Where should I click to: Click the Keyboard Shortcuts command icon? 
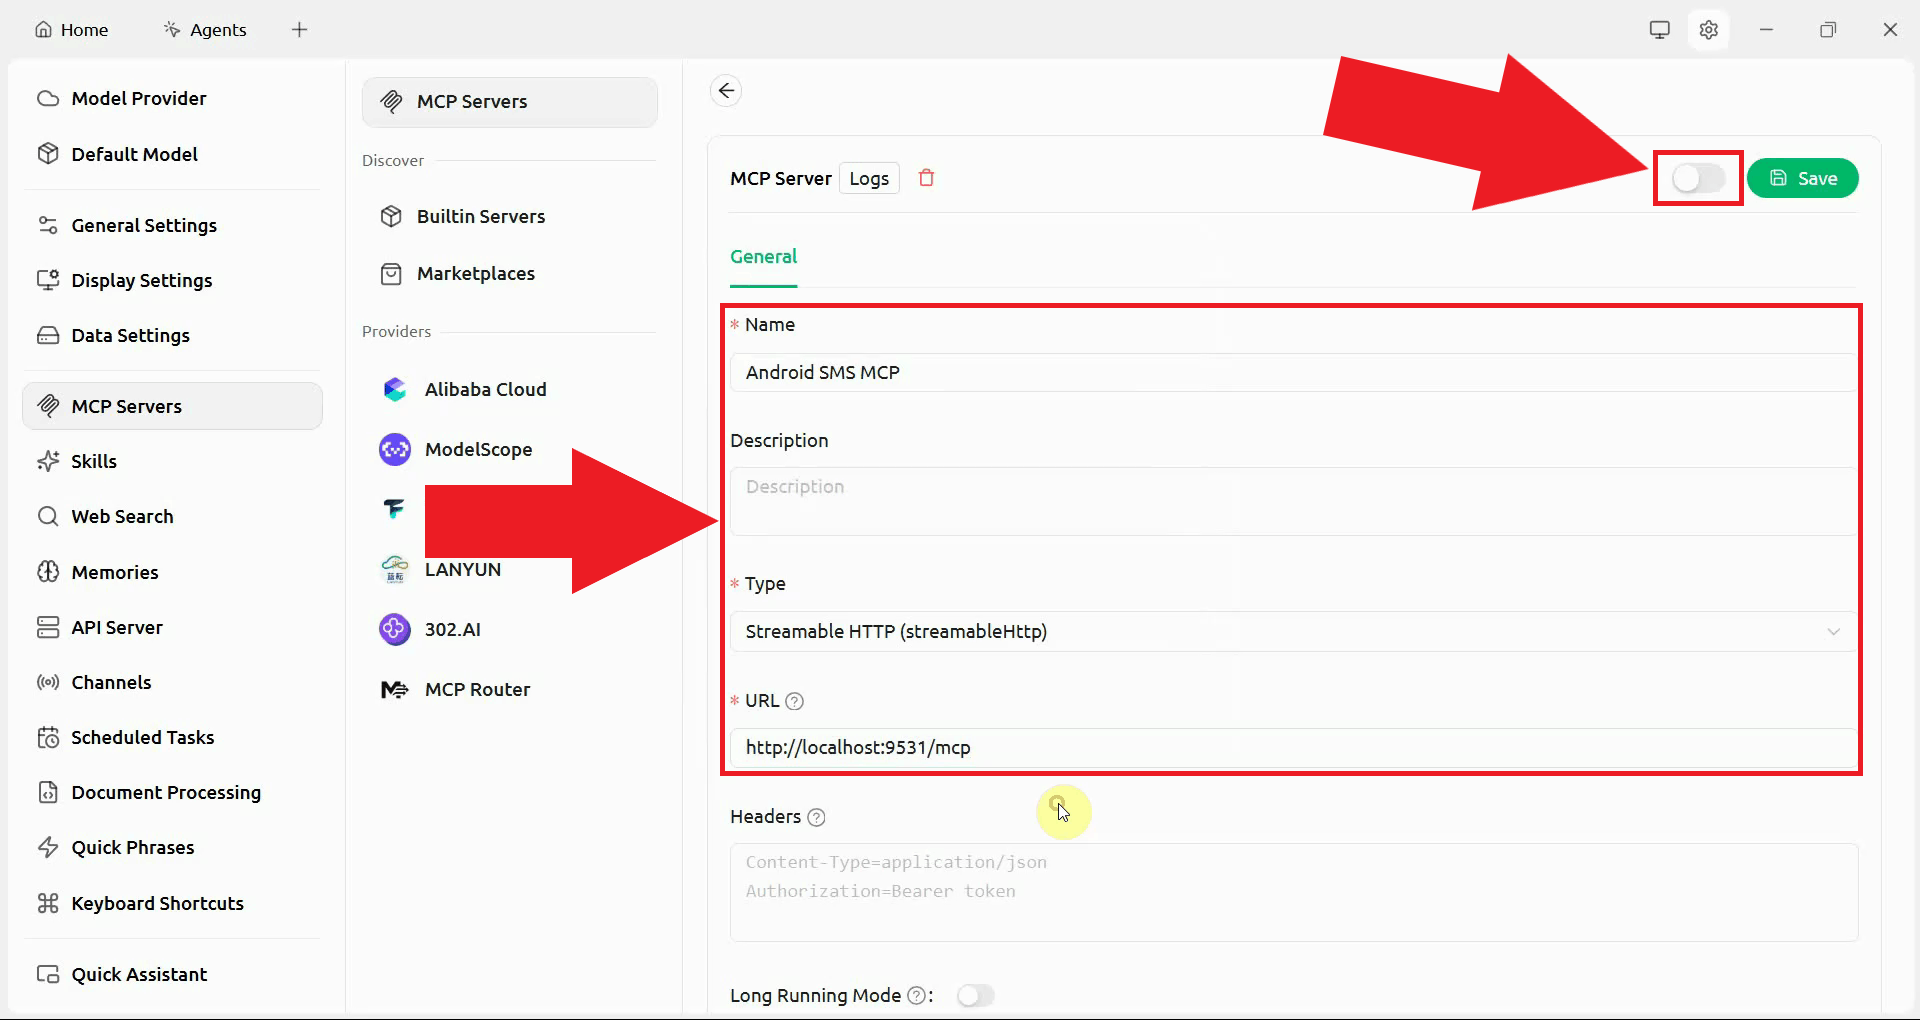click(x=48, y=903)
